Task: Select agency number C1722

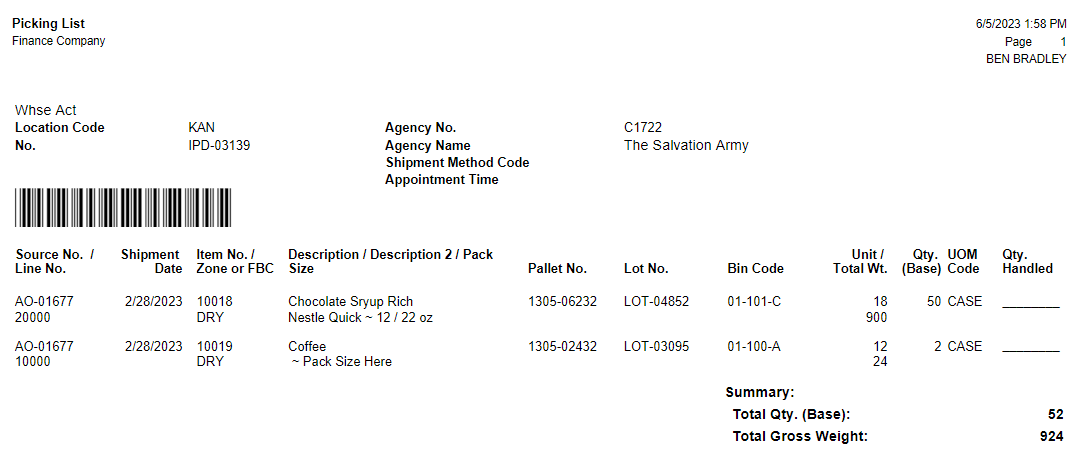Action: pyautogui.click(x=643, y=127)
